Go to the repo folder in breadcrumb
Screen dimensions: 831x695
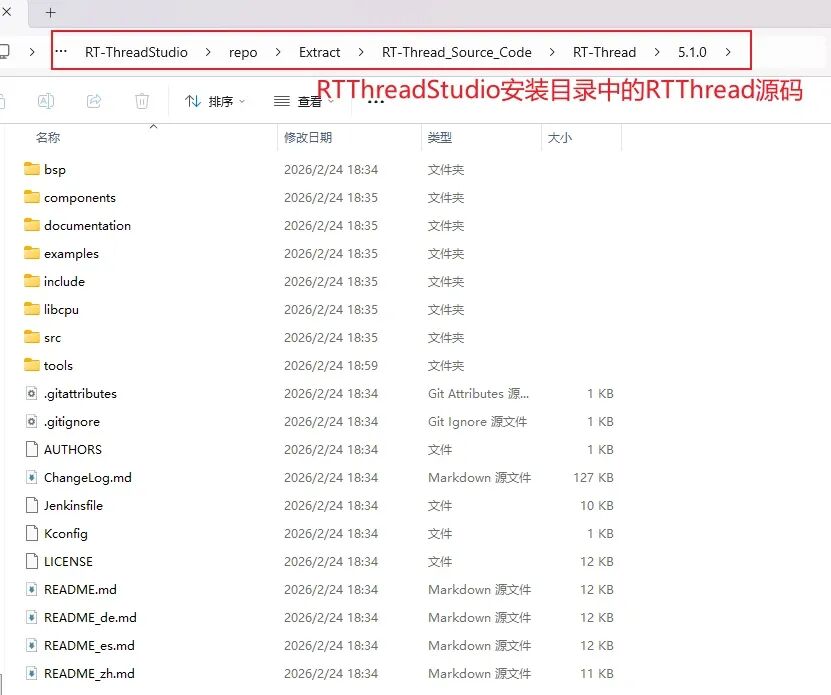[243, 52]
